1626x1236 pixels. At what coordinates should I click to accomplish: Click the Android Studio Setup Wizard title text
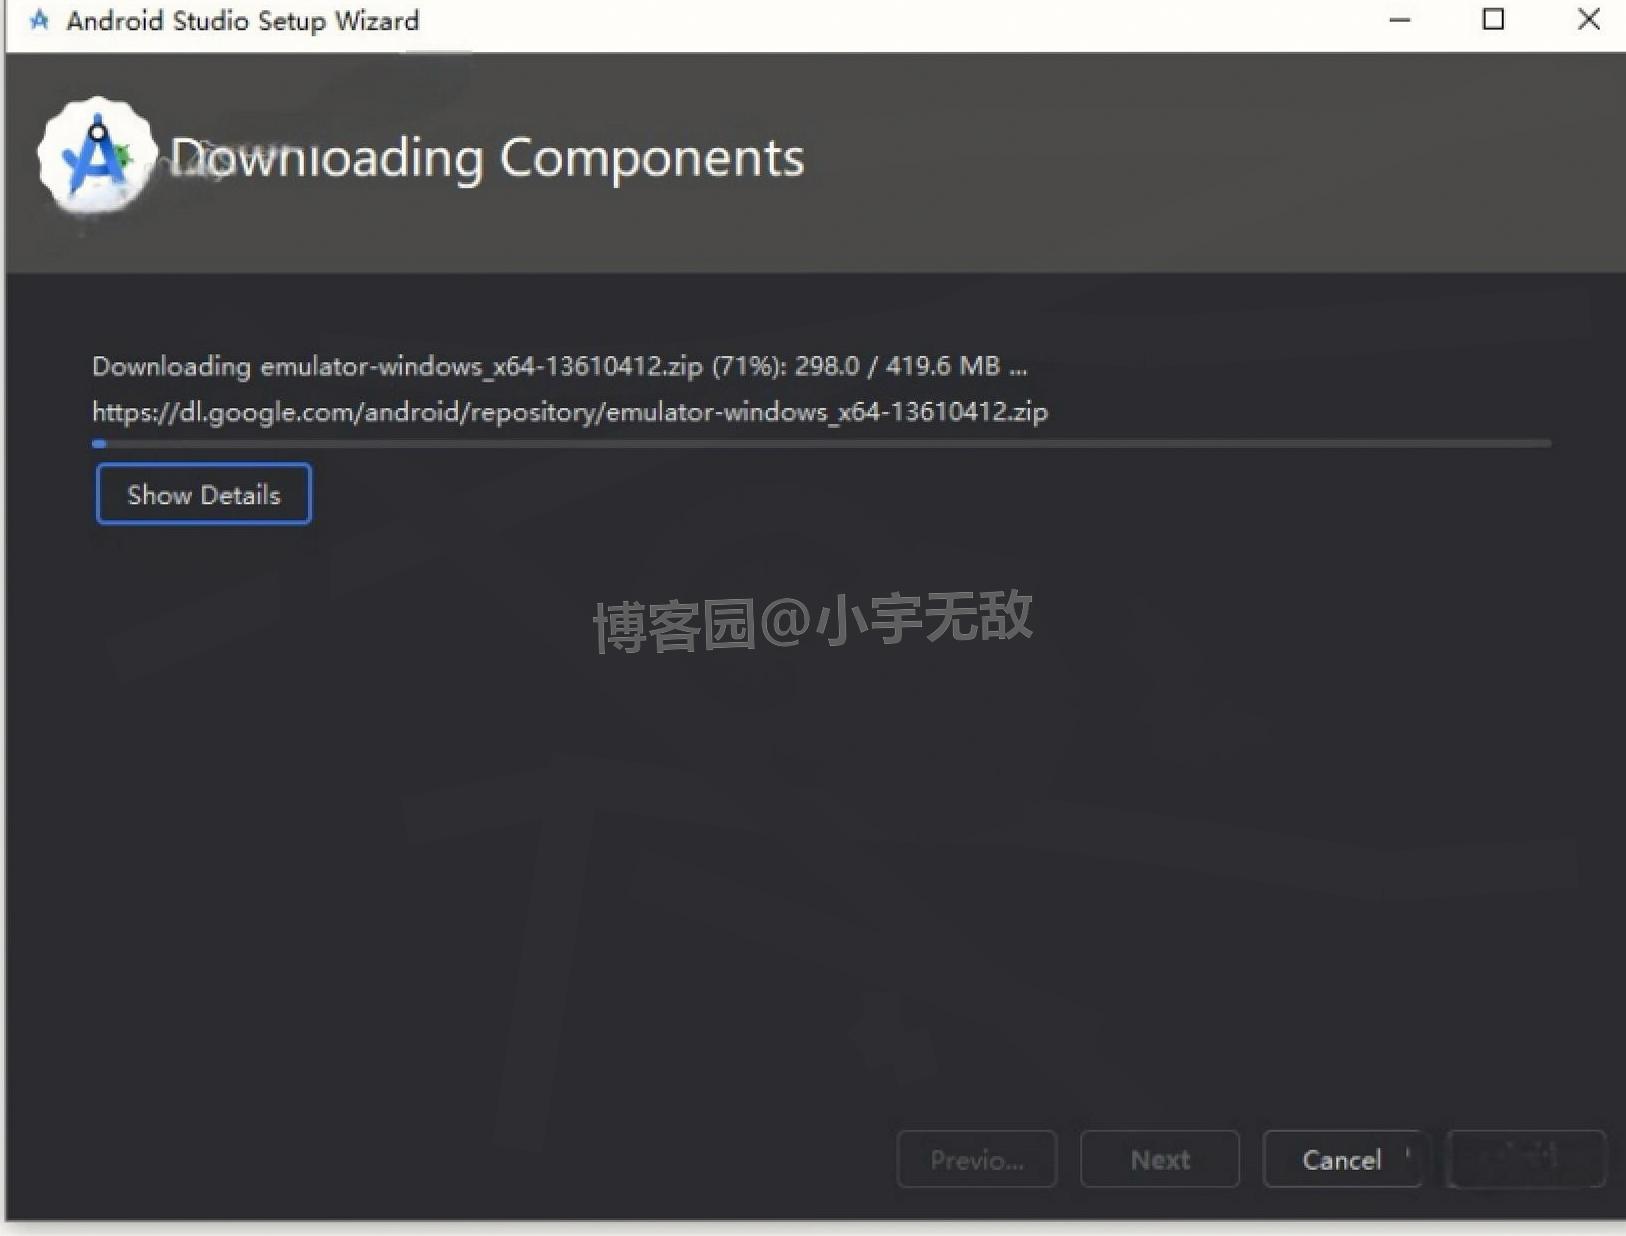tap(243, 20)
